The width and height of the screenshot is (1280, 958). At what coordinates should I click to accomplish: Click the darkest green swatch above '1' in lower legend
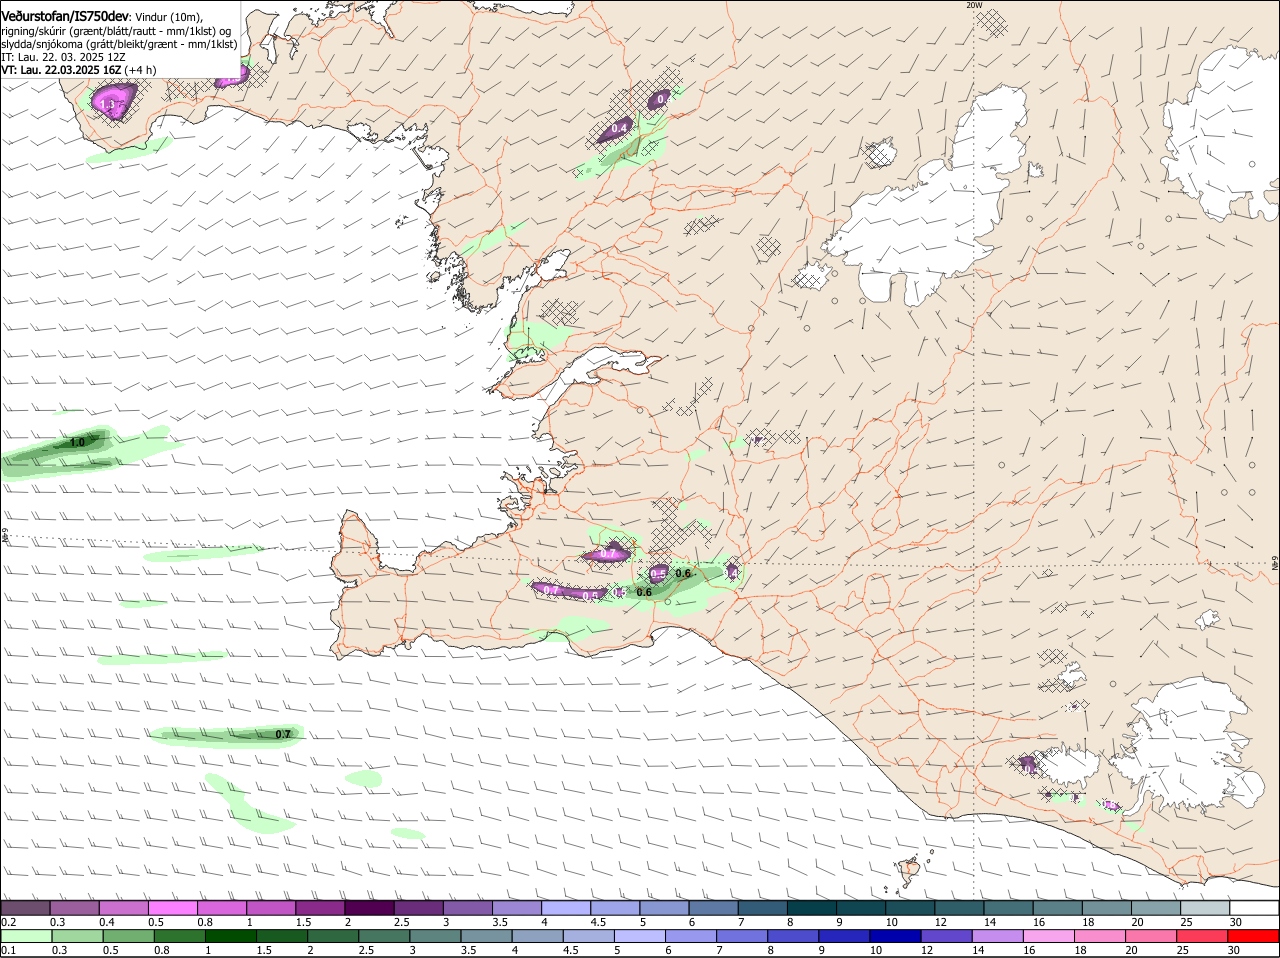232,936
